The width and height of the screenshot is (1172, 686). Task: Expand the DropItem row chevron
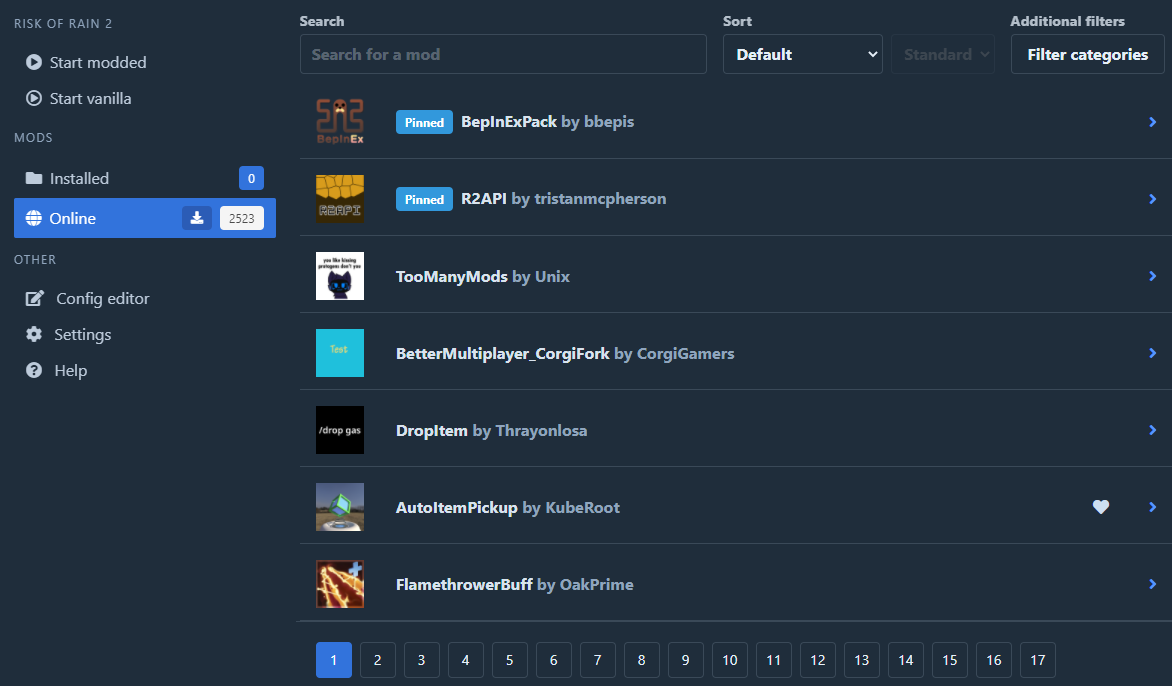[x=1153, y=430]
